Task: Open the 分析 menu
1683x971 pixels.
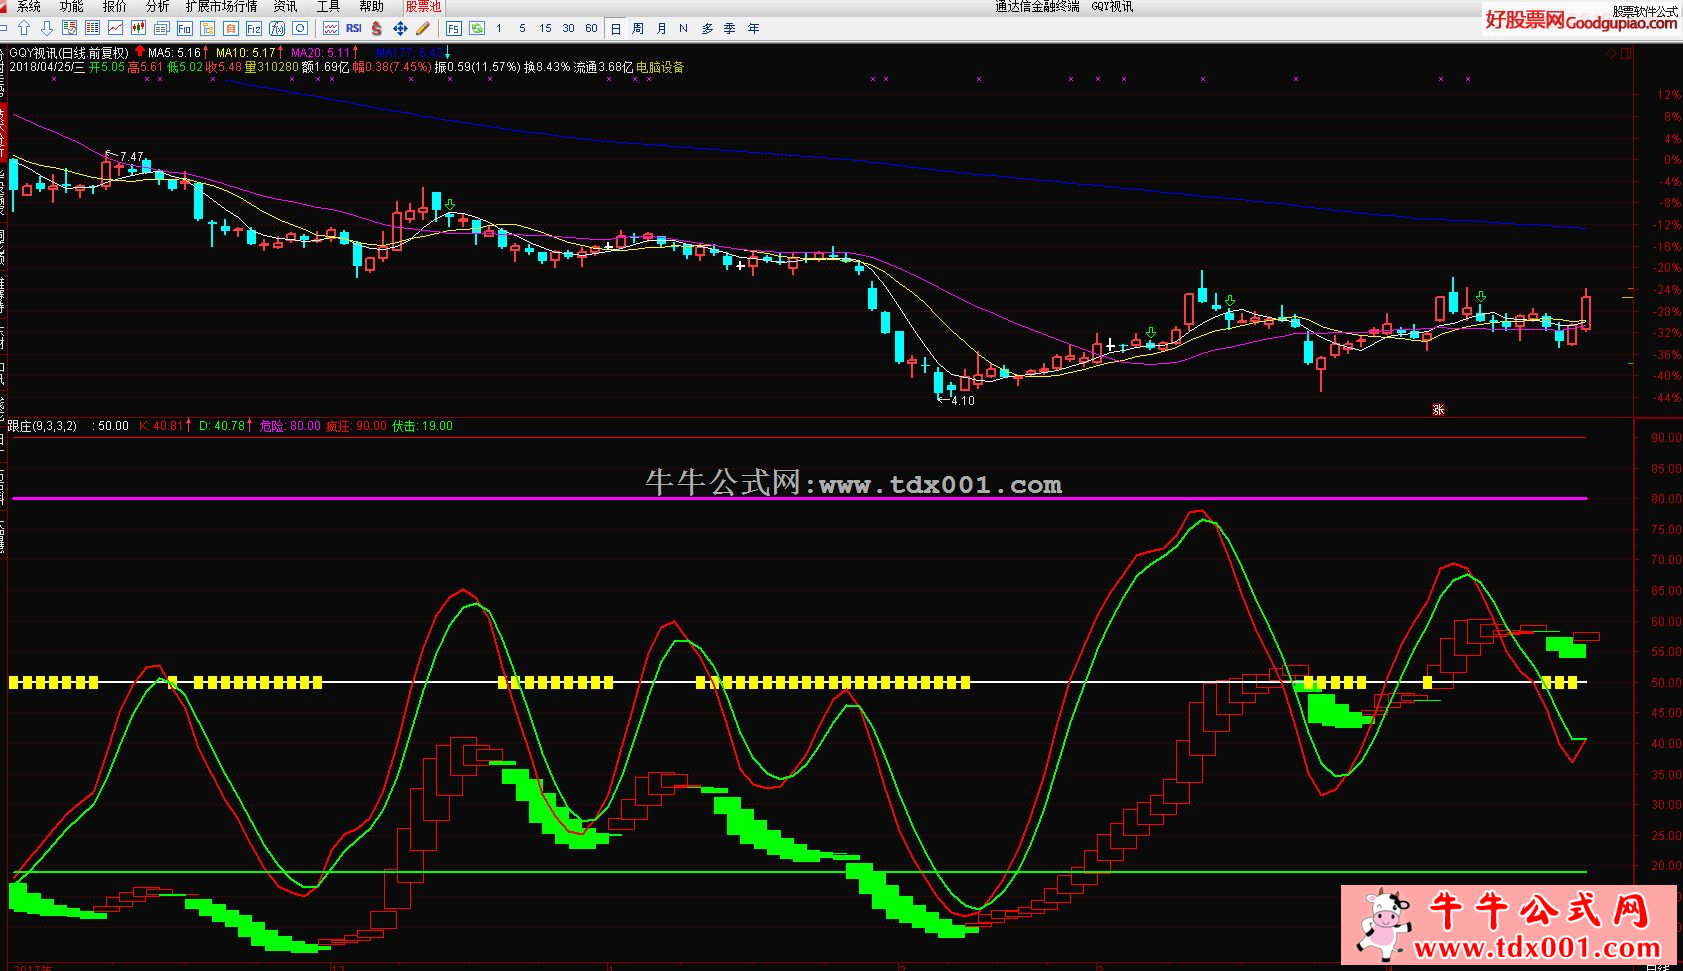Action: (x=157, y=6)
